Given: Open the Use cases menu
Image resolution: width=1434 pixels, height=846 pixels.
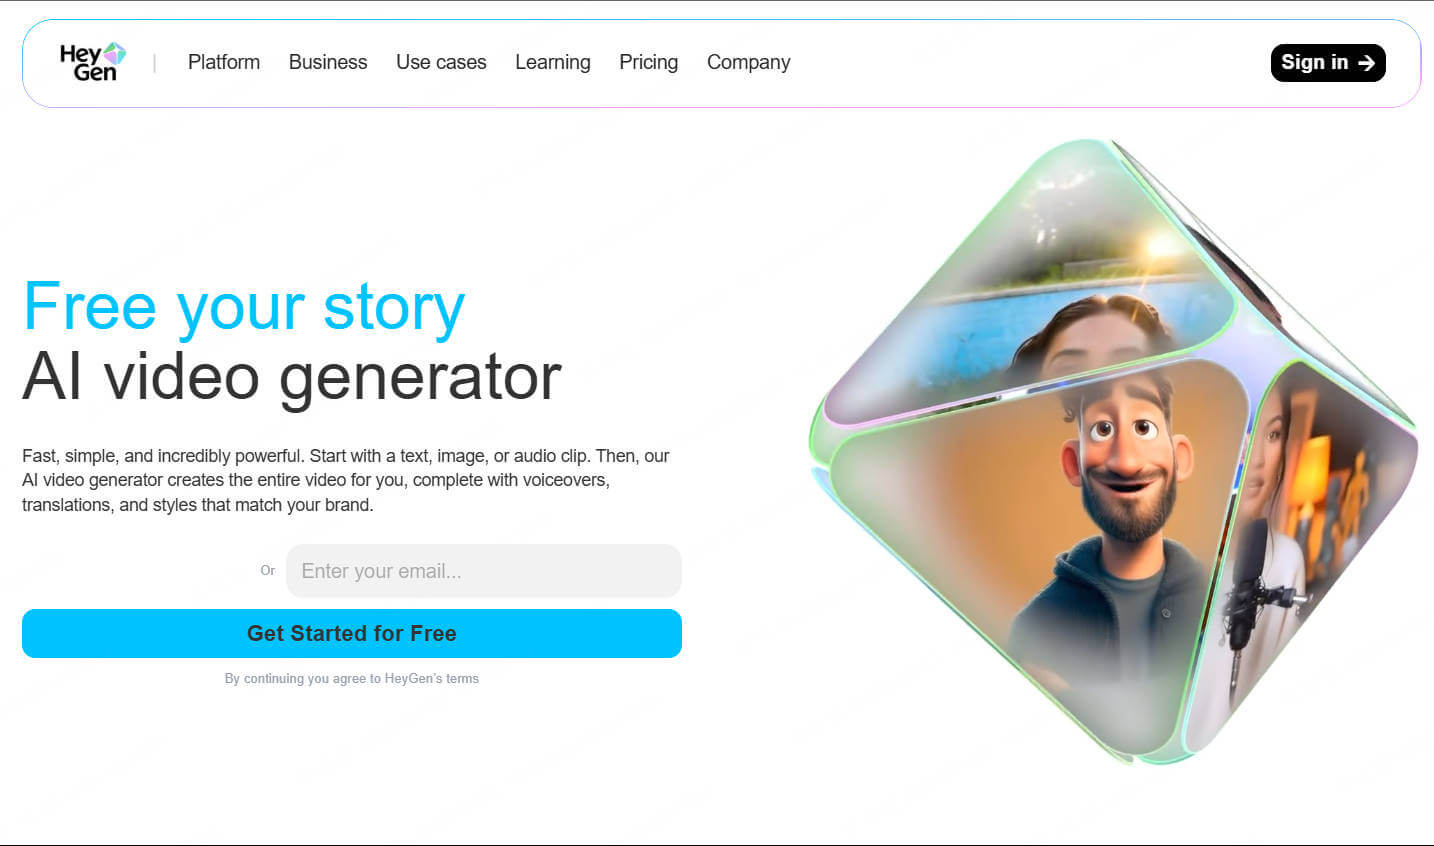Looking at the screenshot, I should coord(441,62).
